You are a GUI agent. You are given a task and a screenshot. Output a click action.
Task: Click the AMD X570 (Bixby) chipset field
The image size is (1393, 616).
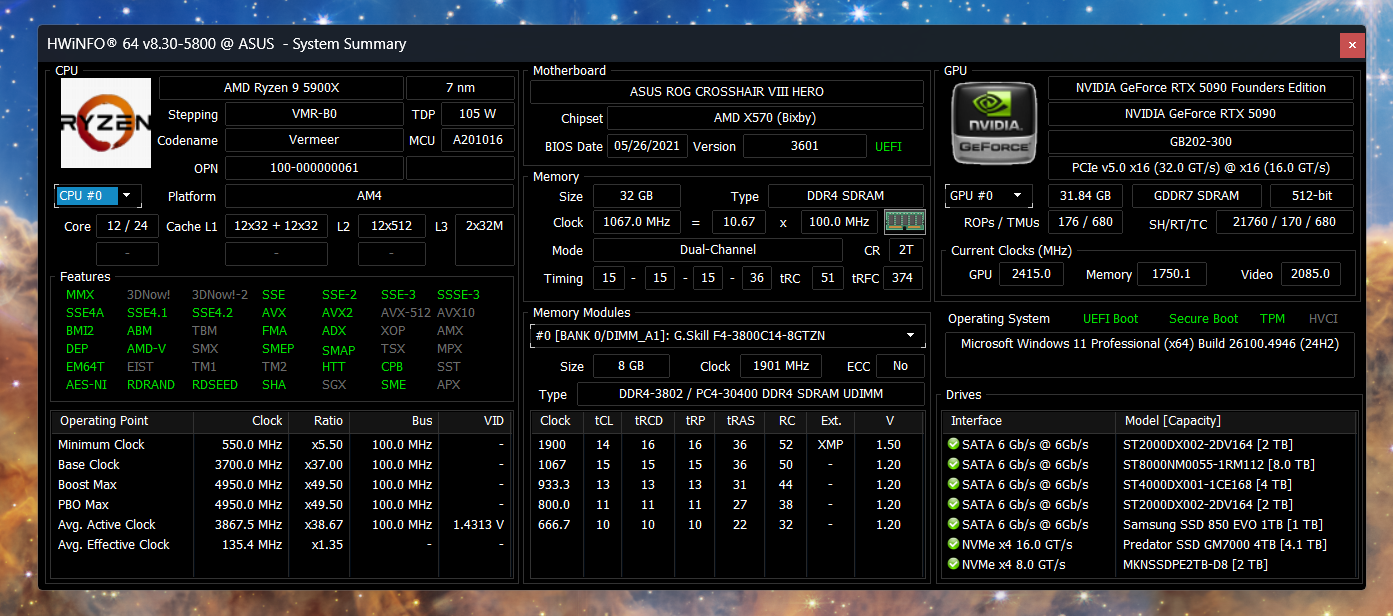(766, 118)
